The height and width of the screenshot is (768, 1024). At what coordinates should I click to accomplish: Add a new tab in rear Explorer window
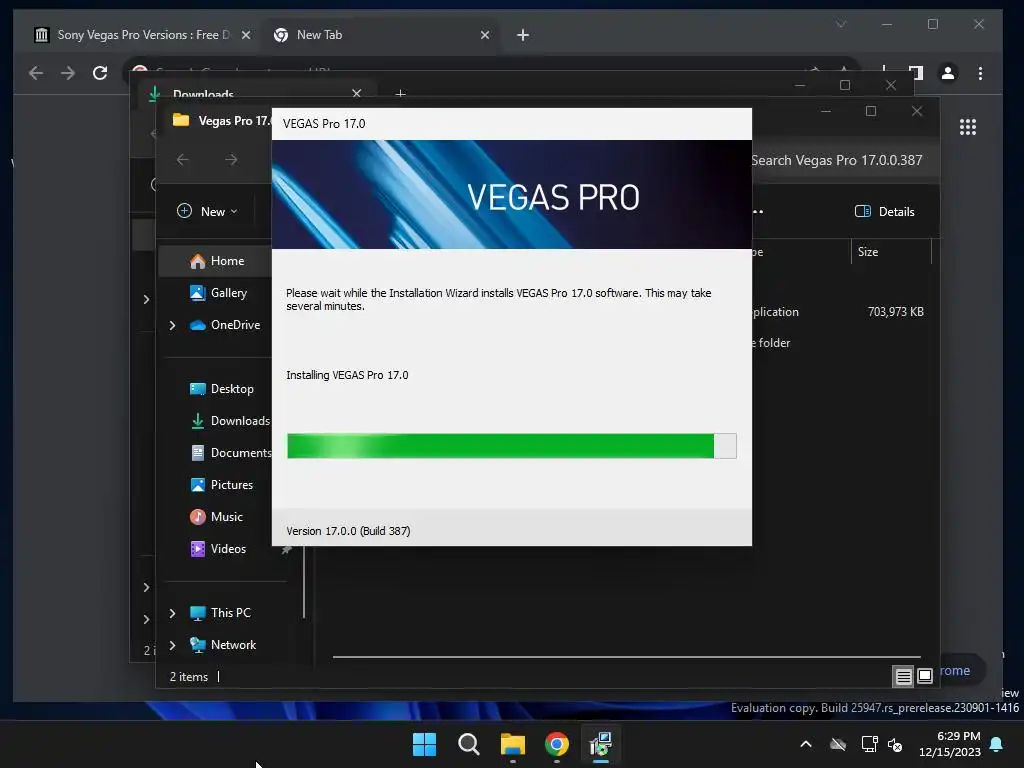coord(400,94)
